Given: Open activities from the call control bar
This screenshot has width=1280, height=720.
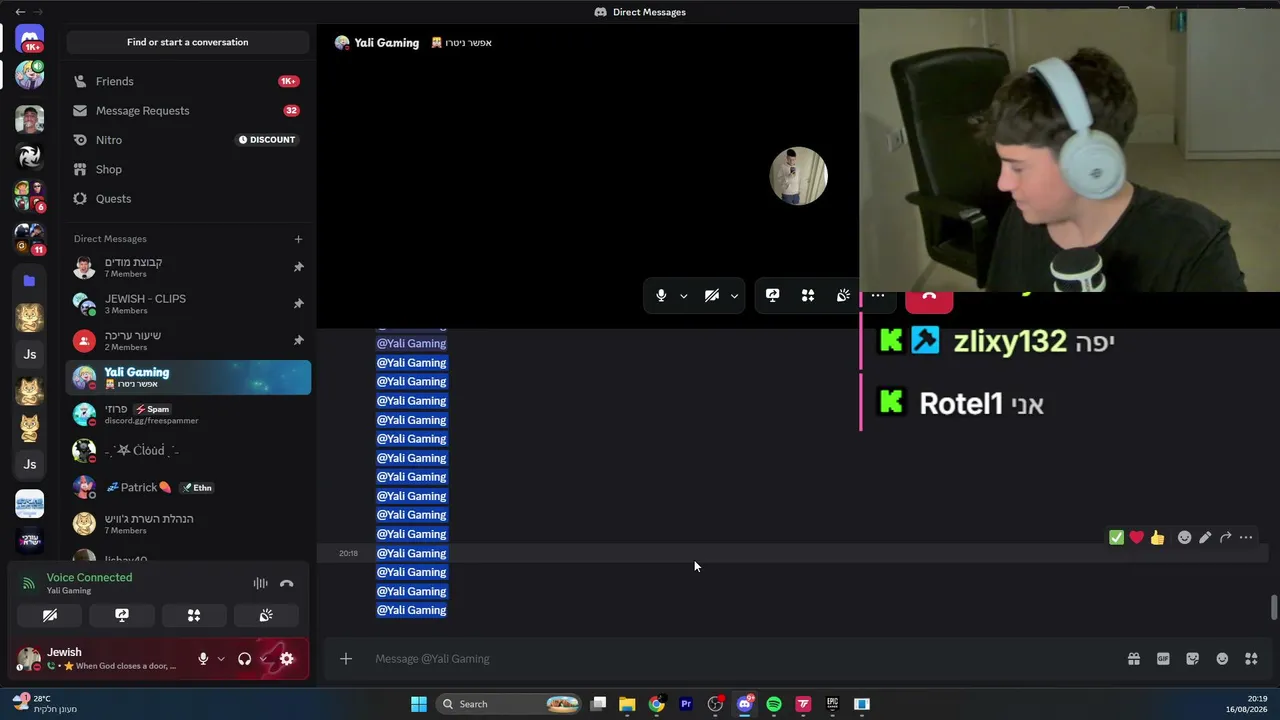Looking at the screenshot, I should click(808, 296).
